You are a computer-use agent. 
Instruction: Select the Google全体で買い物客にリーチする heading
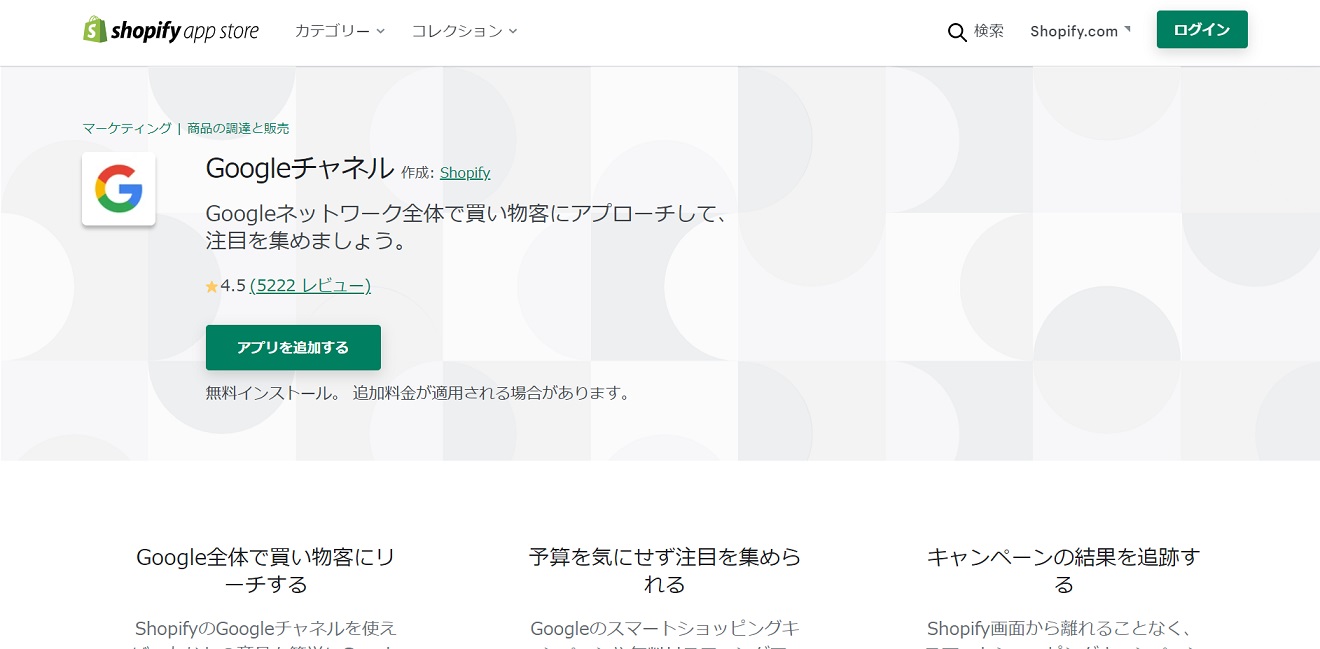pos(266,570)
